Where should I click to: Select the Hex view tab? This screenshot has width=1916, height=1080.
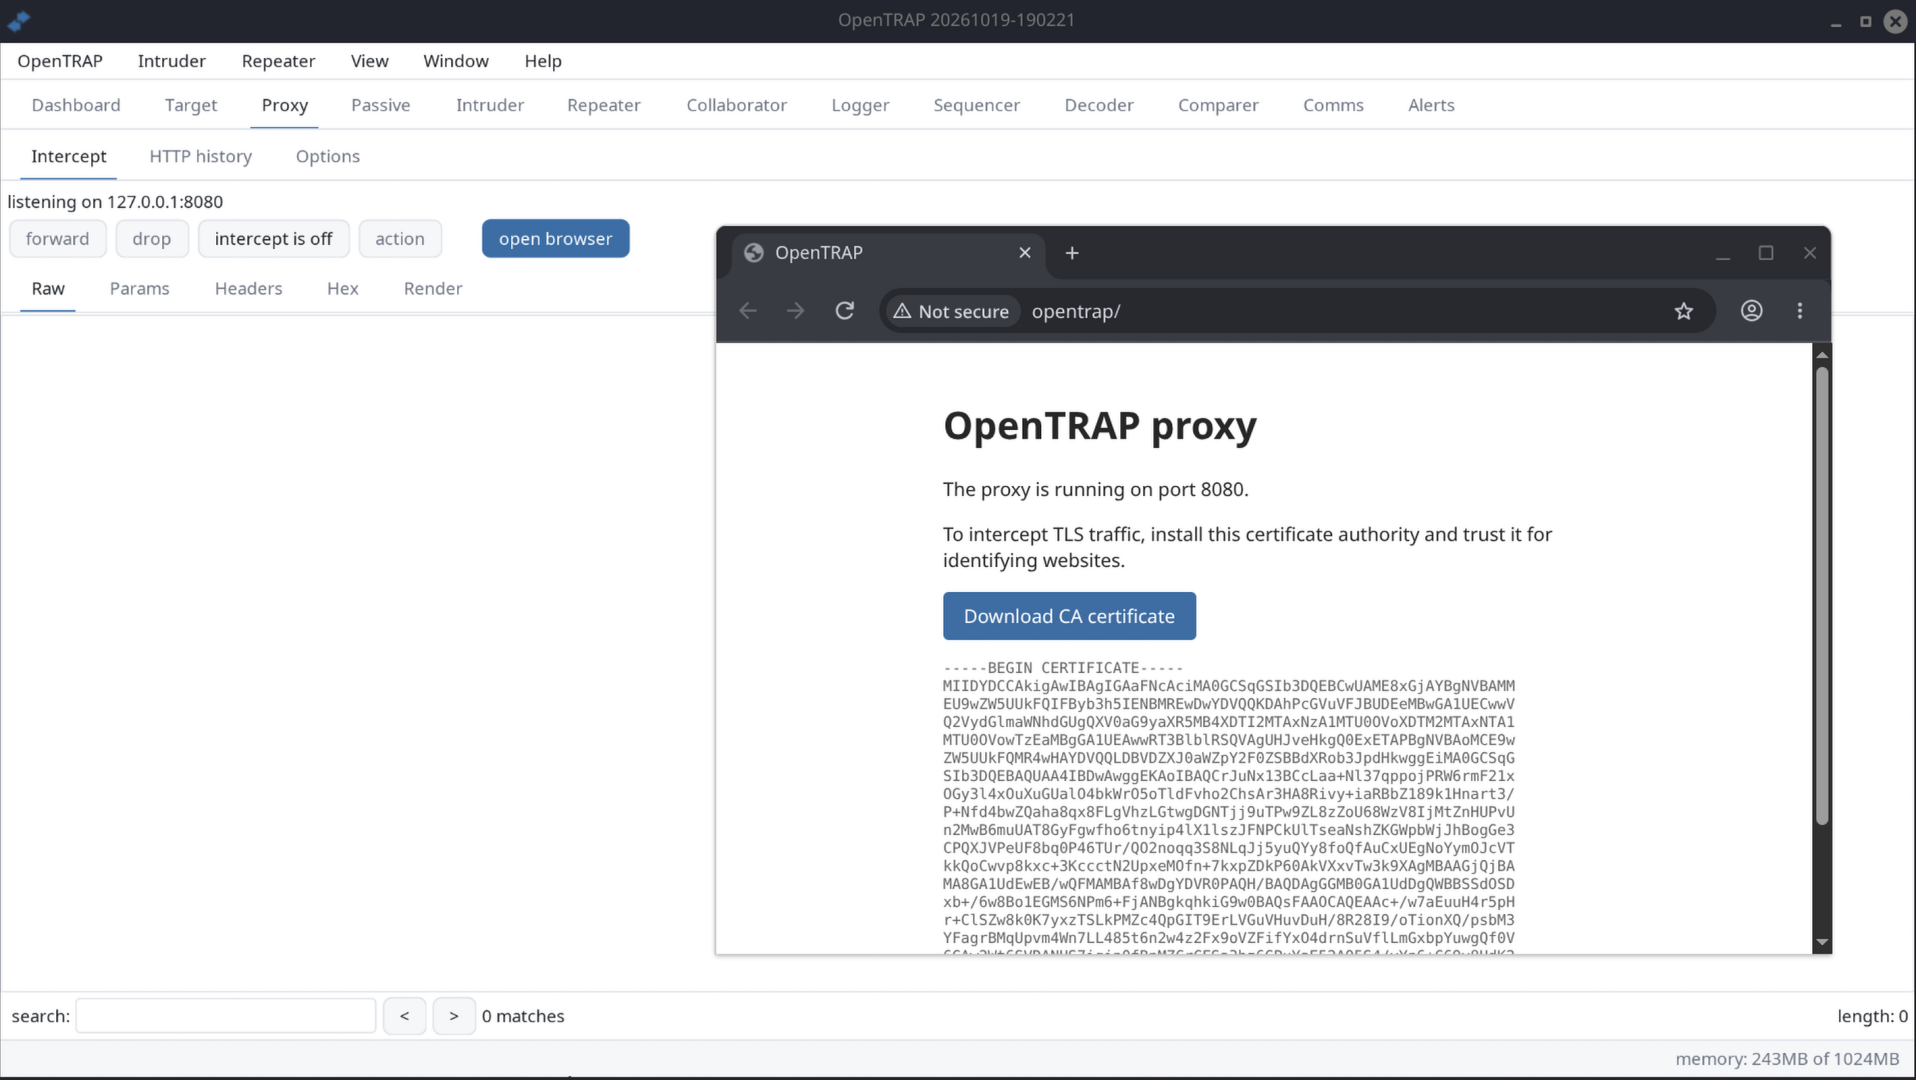(343, 288)
